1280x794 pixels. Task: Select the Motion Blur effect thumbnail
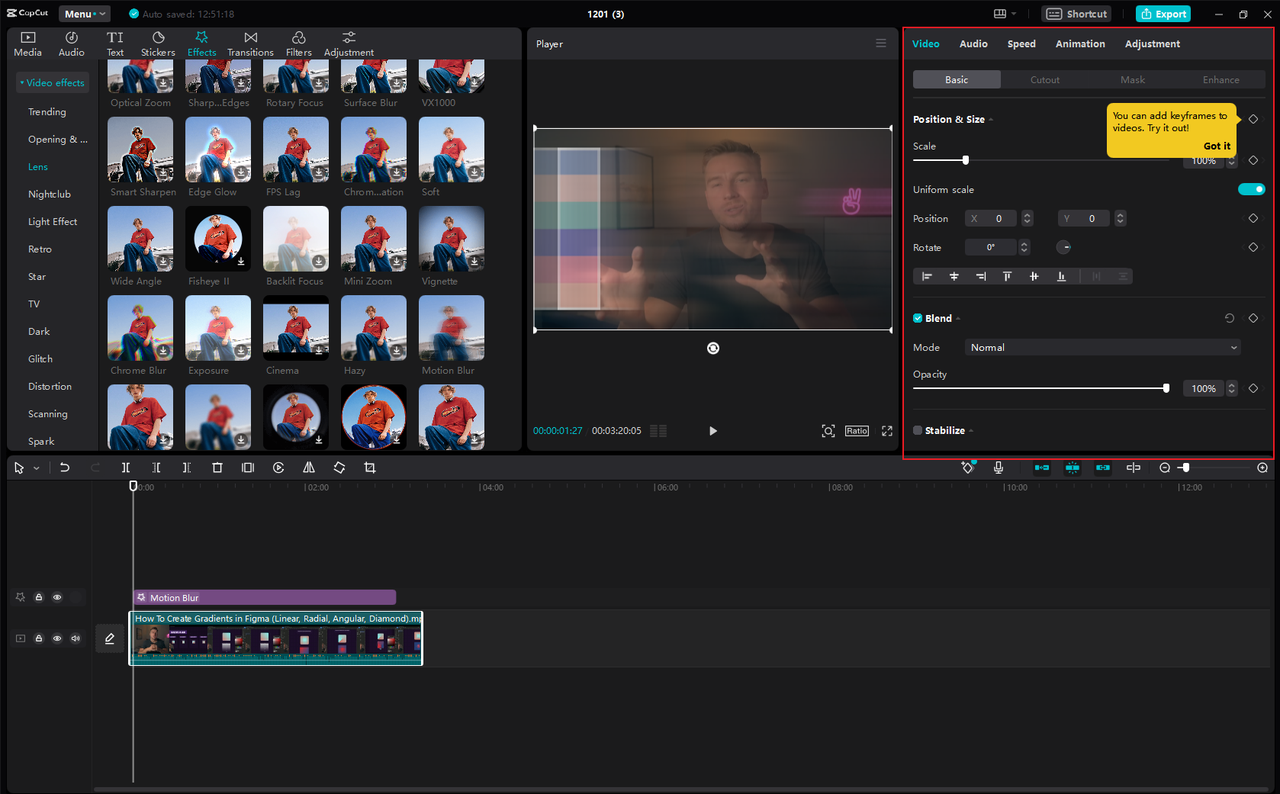click(x=451, y=328)
